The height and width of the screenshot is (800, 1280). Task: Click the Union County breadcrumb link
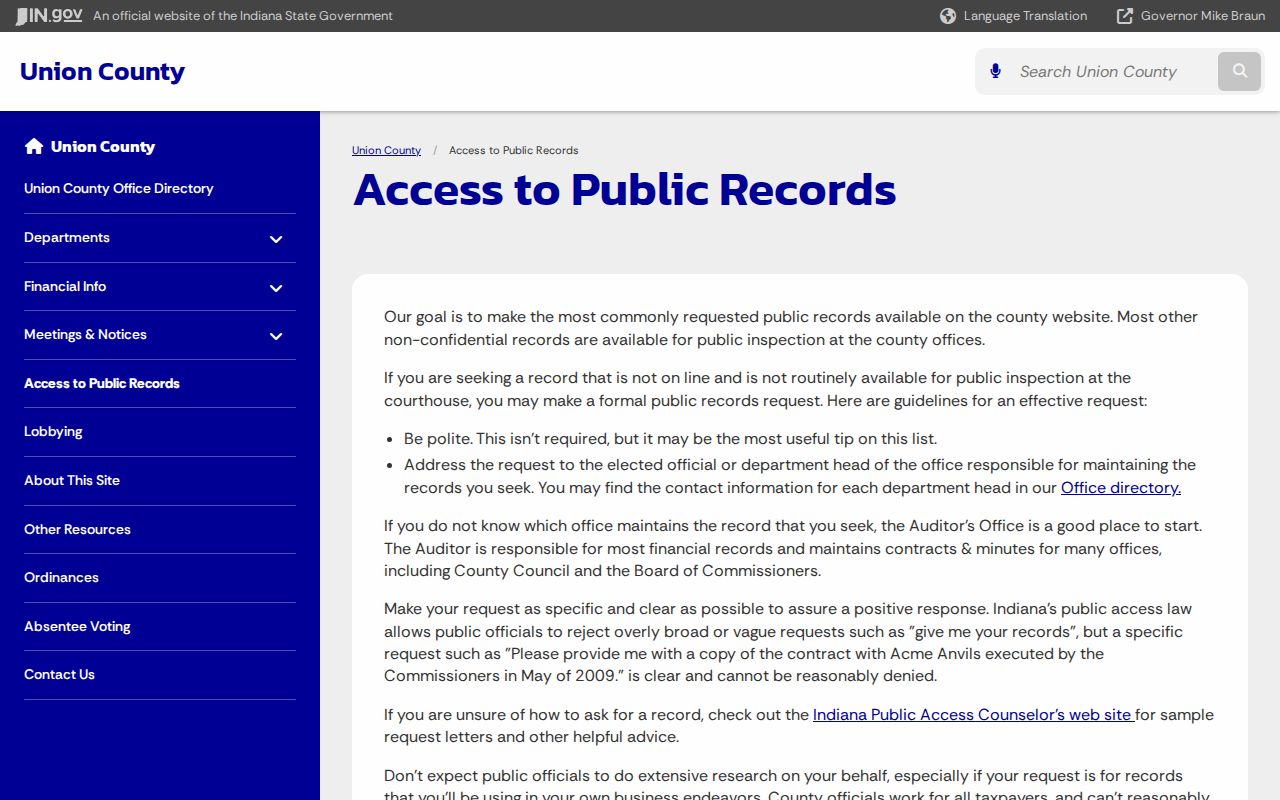point(386,150)
